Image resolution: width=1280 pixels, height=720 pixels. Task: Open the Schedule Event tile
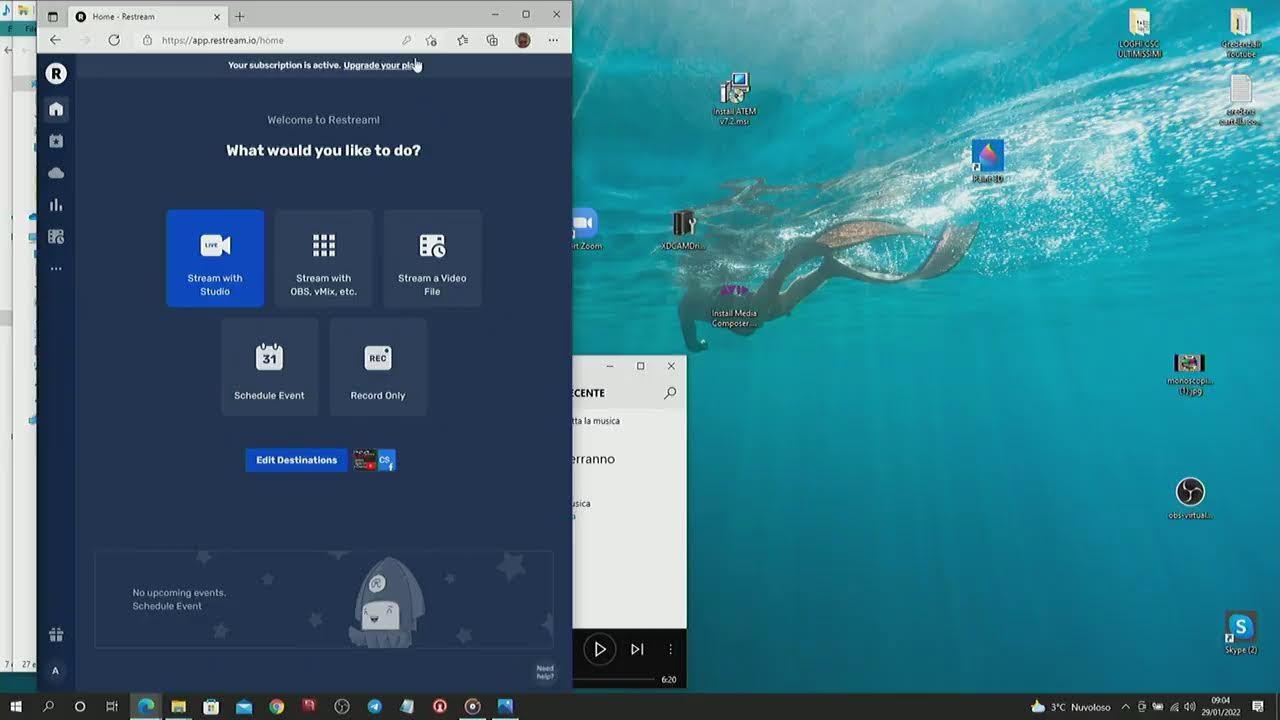(x=269, y=367)
